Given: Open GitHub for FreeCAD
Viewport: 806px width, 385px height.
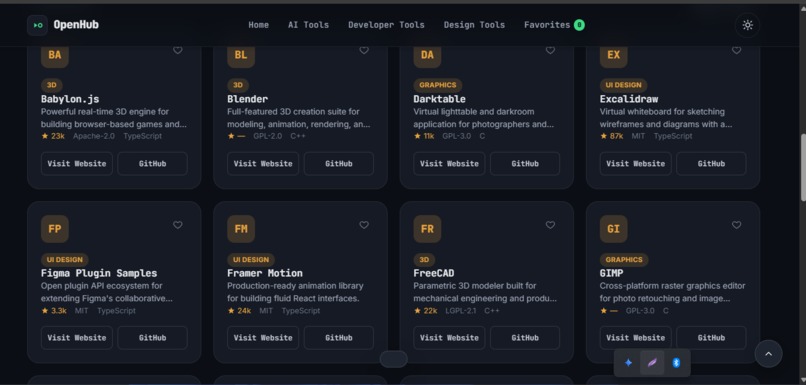Looking at the screenshot, I should click(x=525, y=338).
